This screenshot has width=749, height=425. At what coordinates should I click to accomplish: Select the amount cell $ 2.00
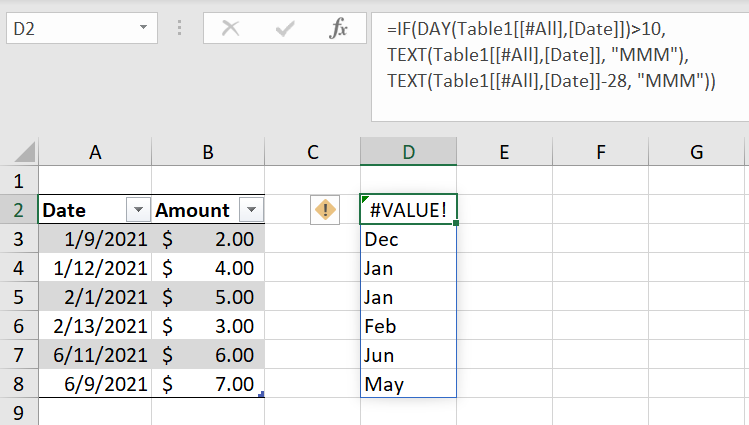click(x=208, y=239)
